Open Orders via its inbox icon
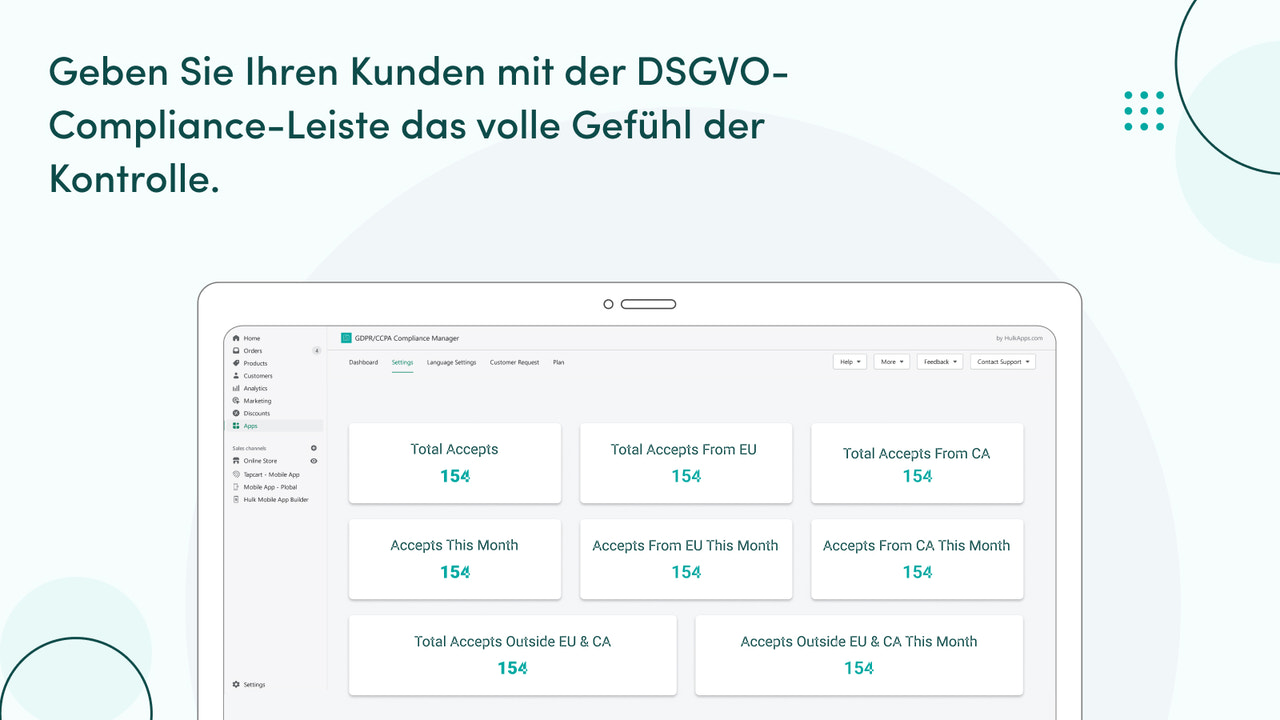1280x720 pixels. click(x=236, y=351)
